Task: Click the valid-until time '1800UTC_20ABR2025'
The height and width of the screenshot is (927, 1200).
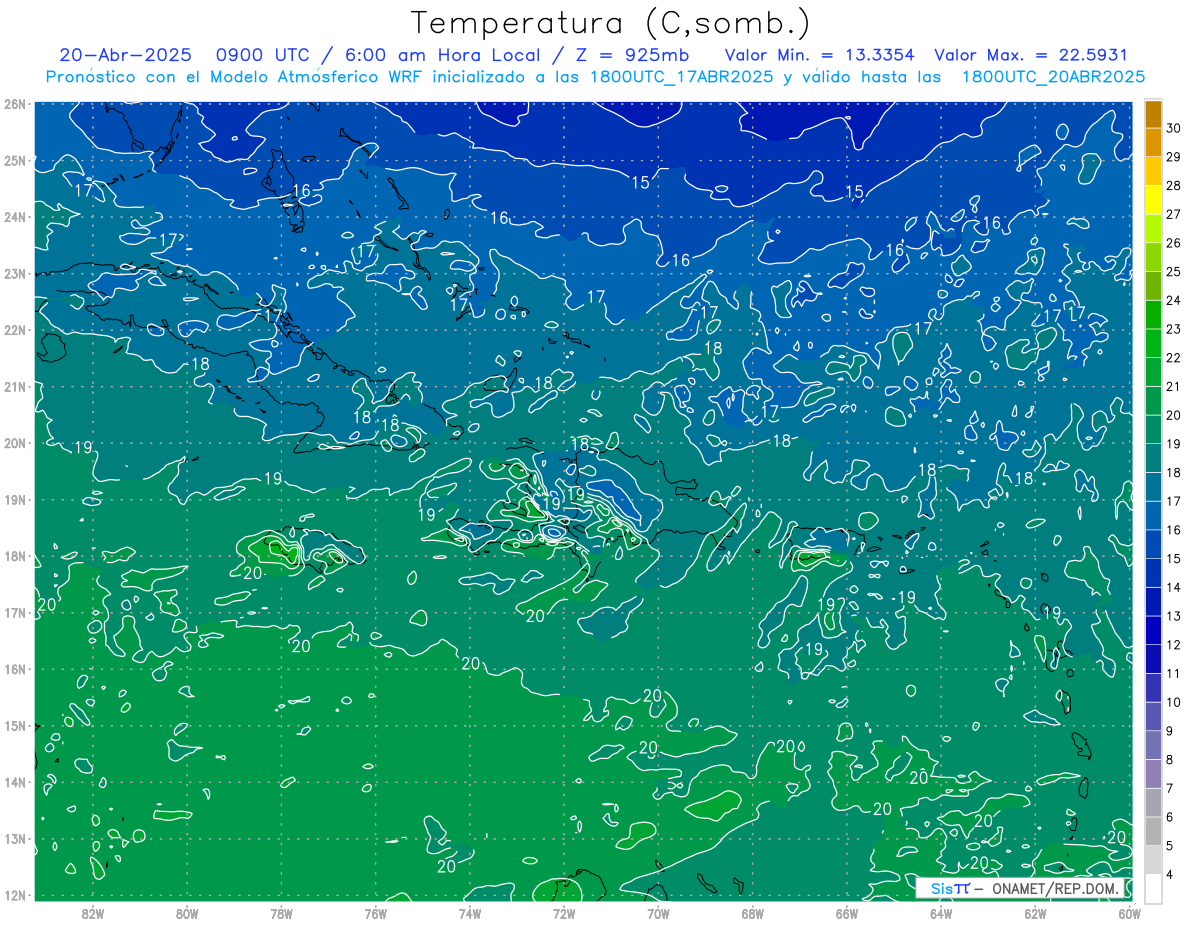Action: tap(1053, 77)
